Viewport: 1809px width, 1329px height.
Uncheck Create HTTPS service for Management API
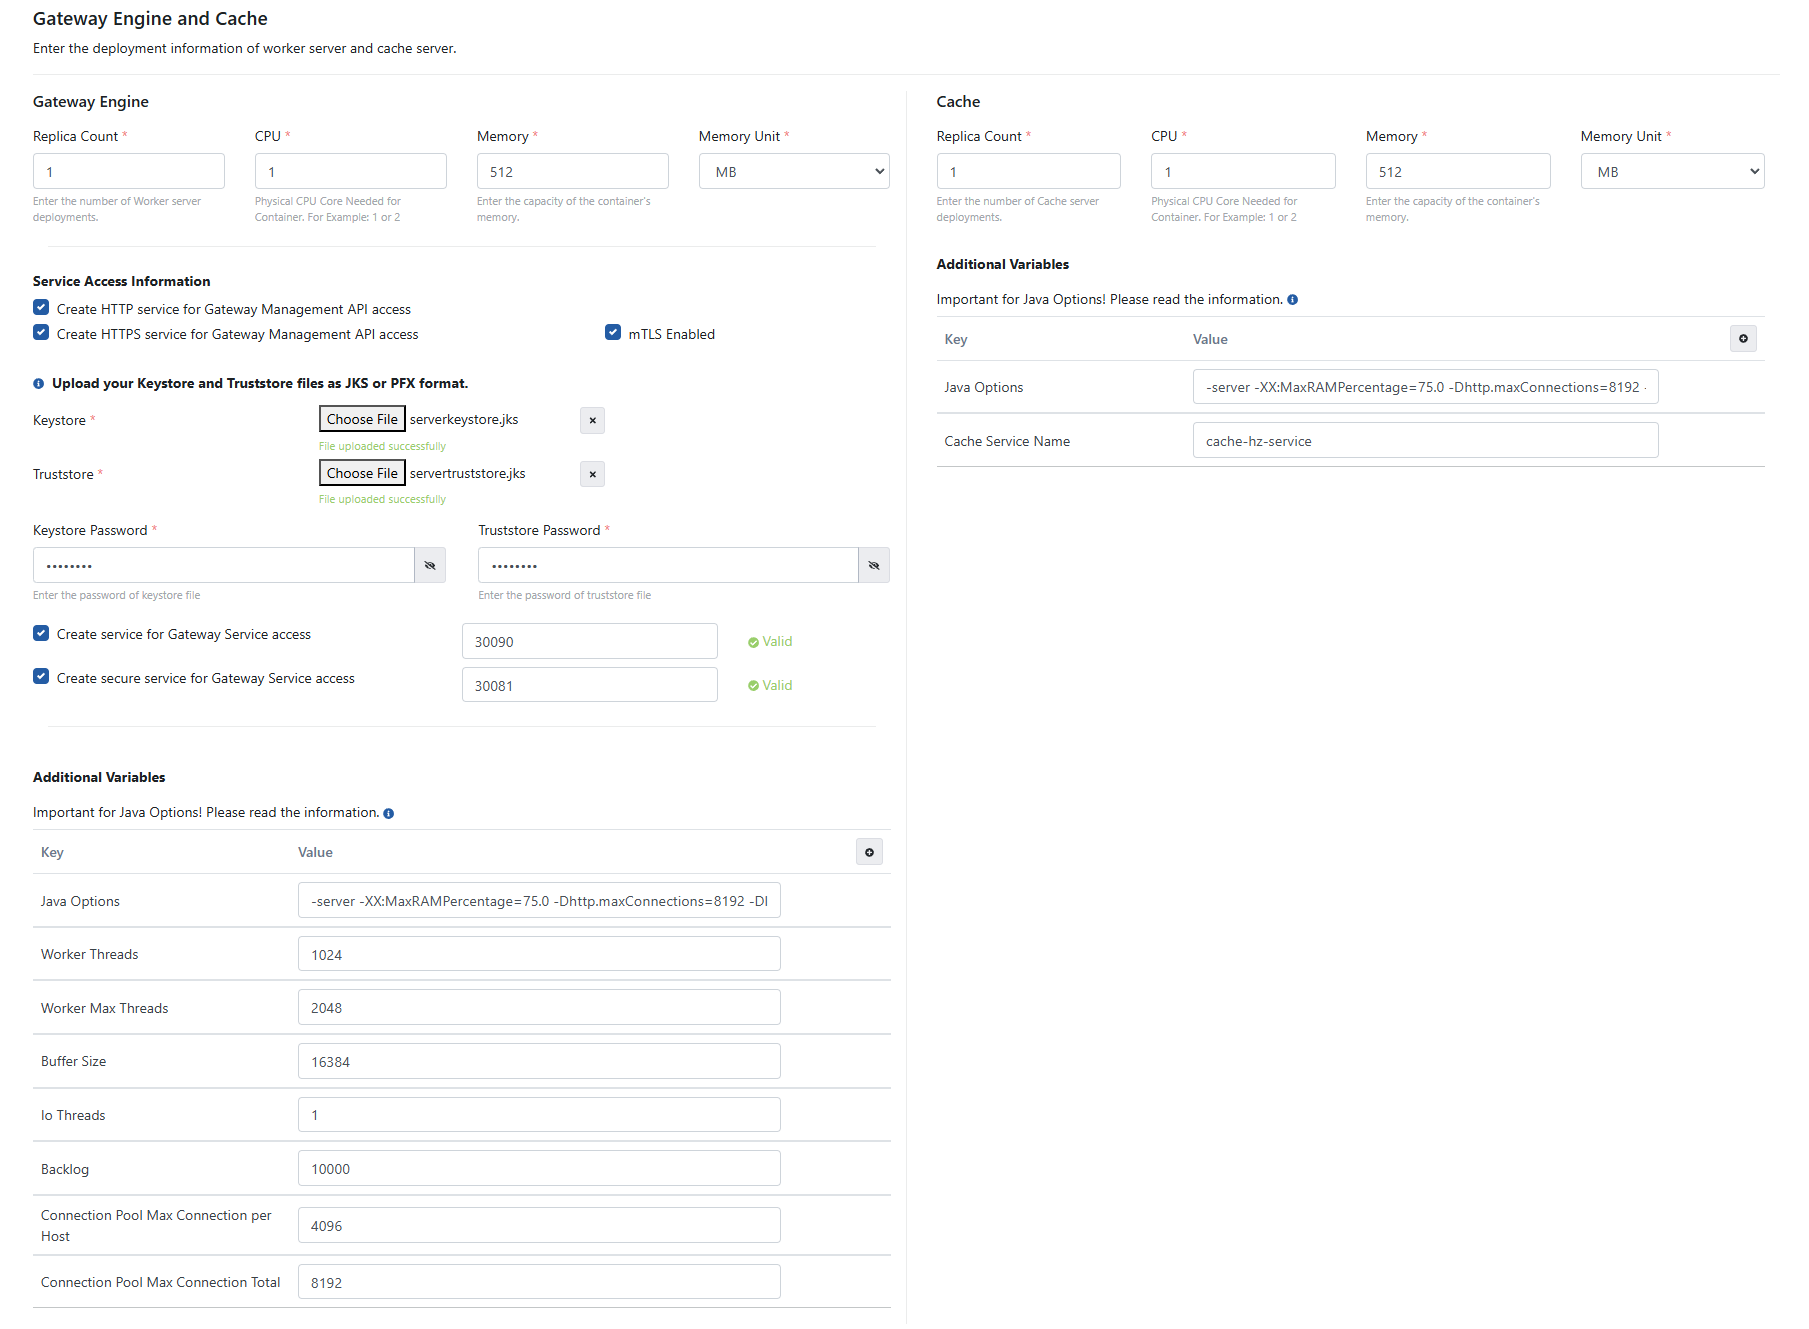coord(41,333)
